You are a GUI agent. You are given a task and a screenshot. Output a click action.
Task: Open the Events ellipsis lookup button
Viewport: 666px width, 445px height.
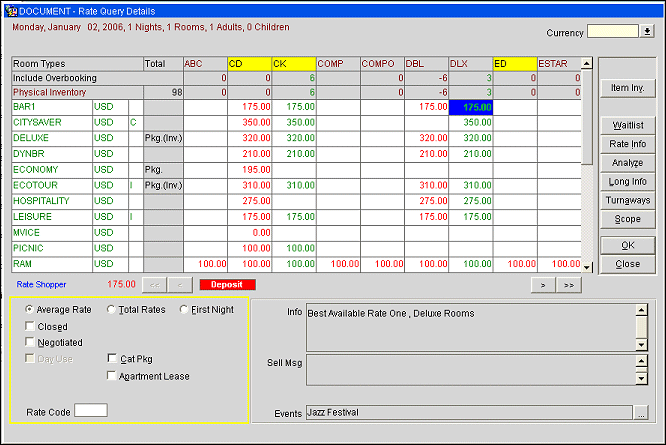(x=640, y=412)
